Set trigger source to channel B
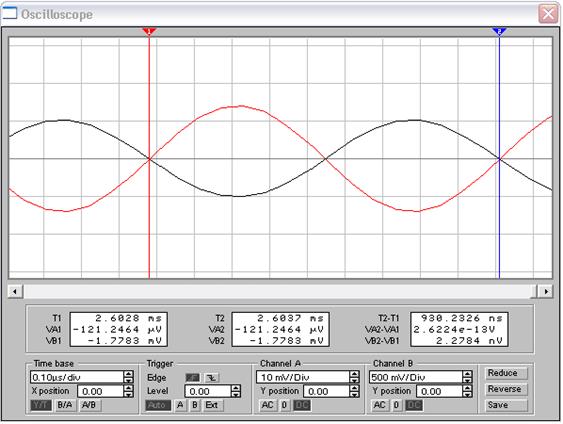 [195, 405]
